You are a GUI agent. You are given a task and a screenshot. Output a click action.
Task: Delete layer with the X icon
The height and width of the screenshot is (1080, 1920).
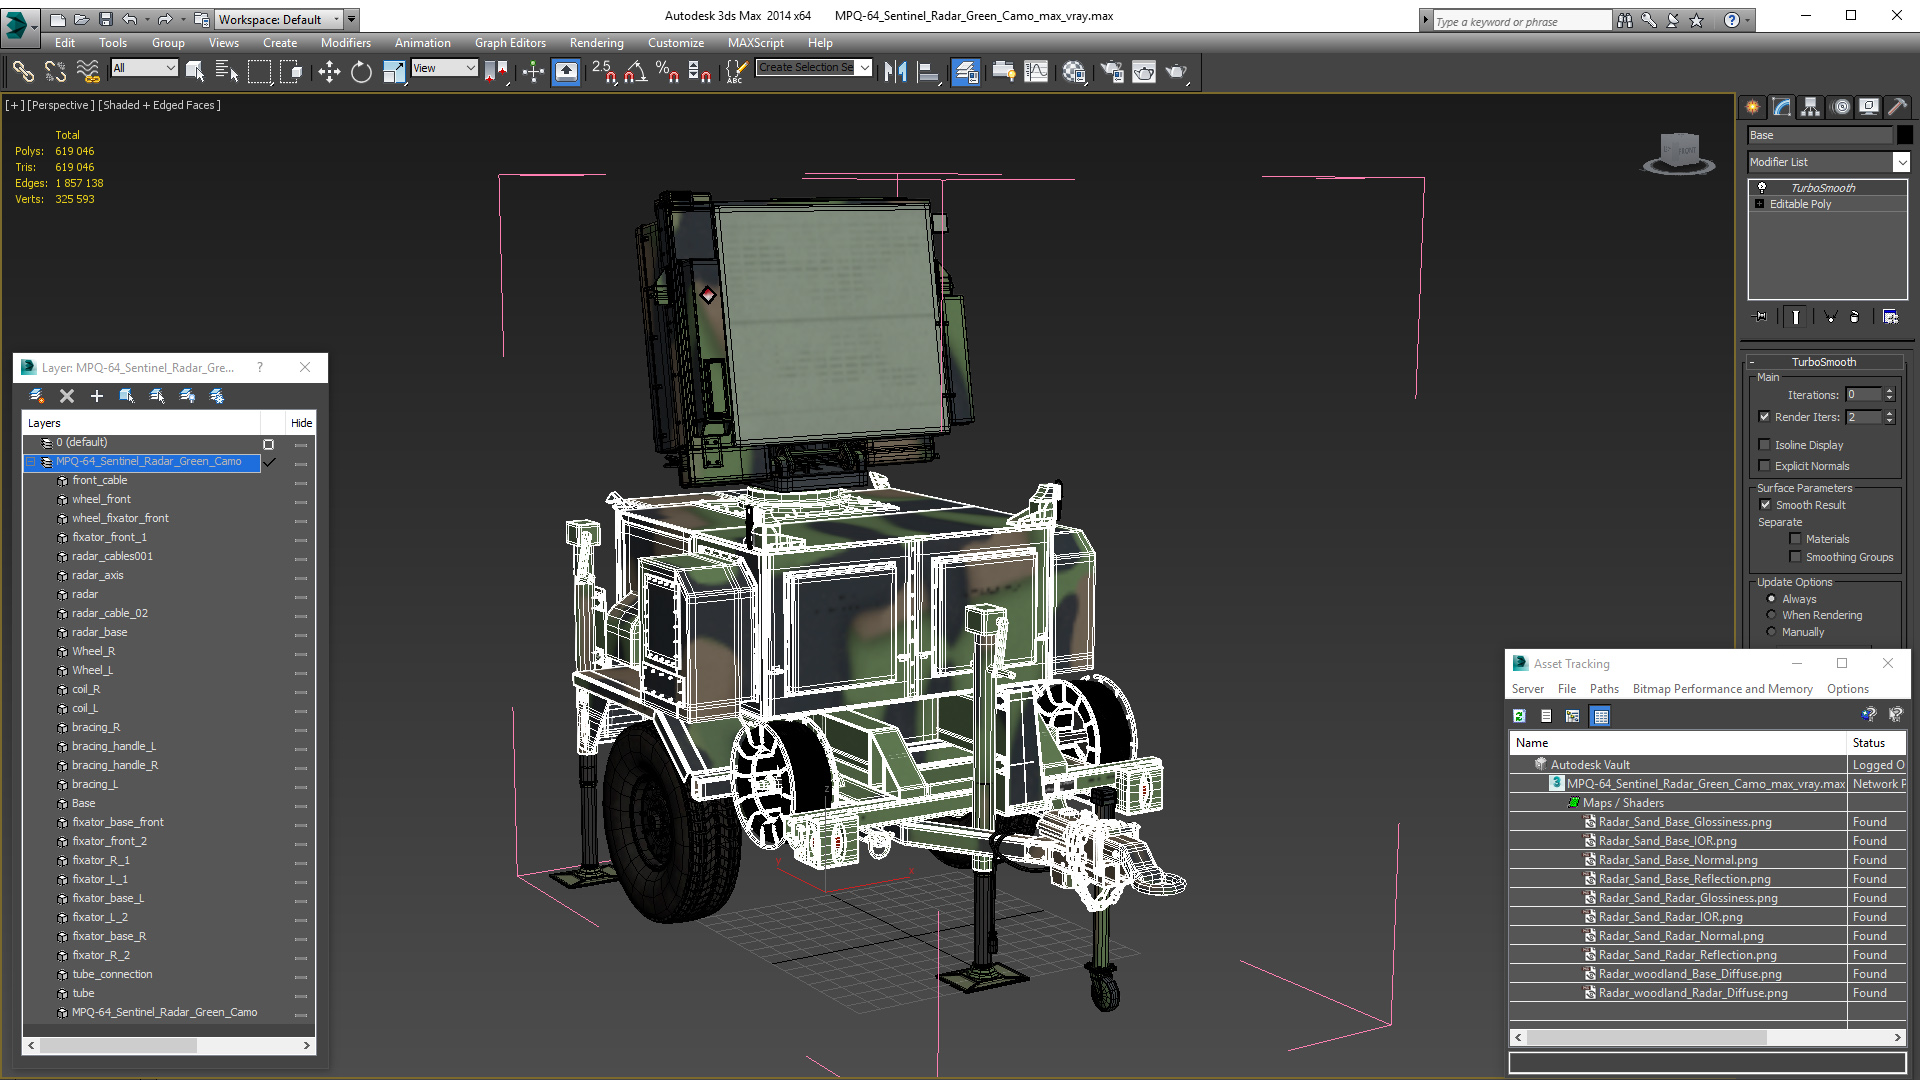tap(67, 396)
